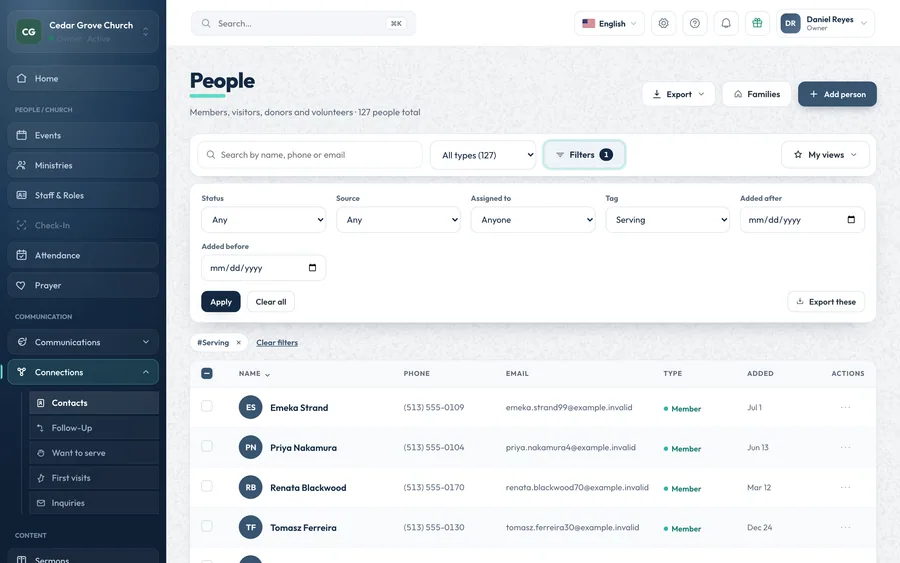Screen dimensions: 900x563
Task: Open actions menu for Emeka Strand
Action: pyautogui.click(x=845, y=407)
